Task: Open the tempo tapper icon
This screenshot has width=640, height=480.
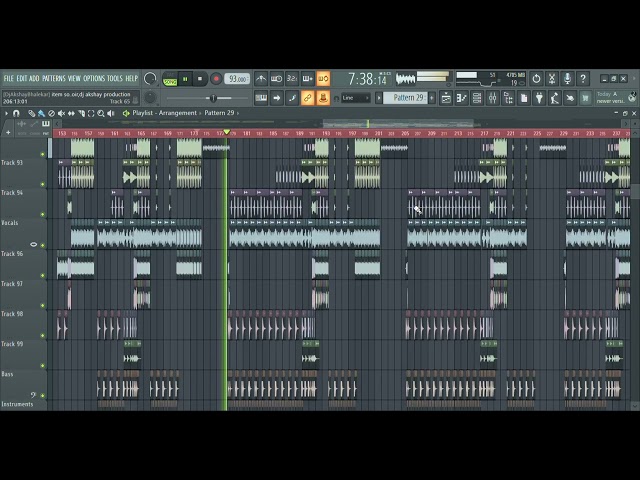Action: point(555,98)
